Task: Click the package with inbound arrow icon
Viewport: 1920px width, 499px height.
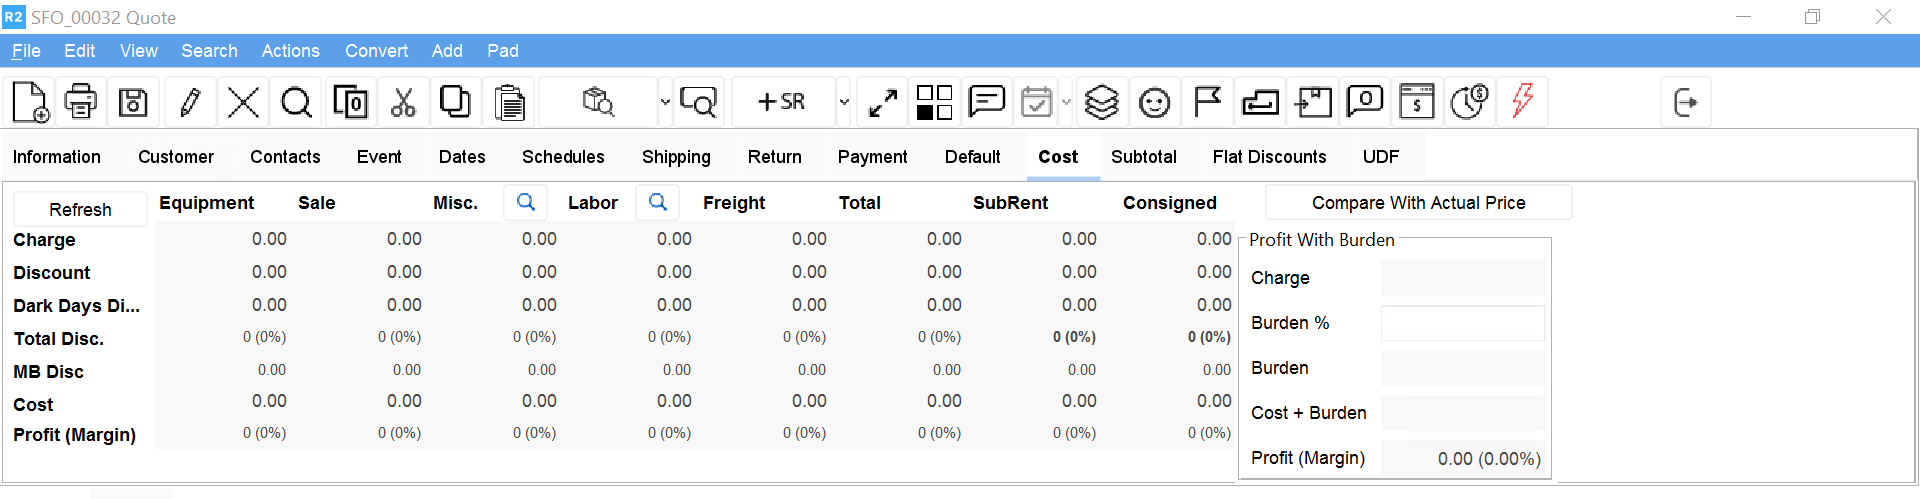Action: (x=1313, y=102)
